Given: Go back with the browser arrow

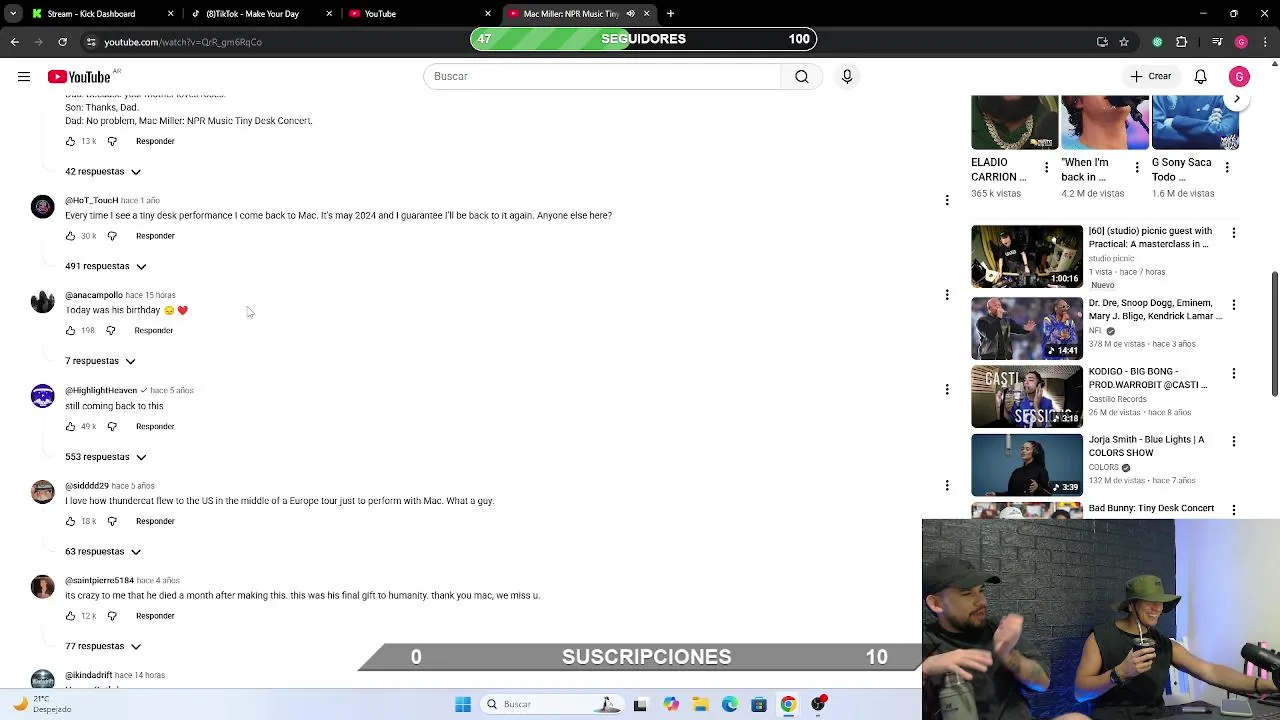Looking at the screenshot, I should pyautogui.click(x=14, y=42).
